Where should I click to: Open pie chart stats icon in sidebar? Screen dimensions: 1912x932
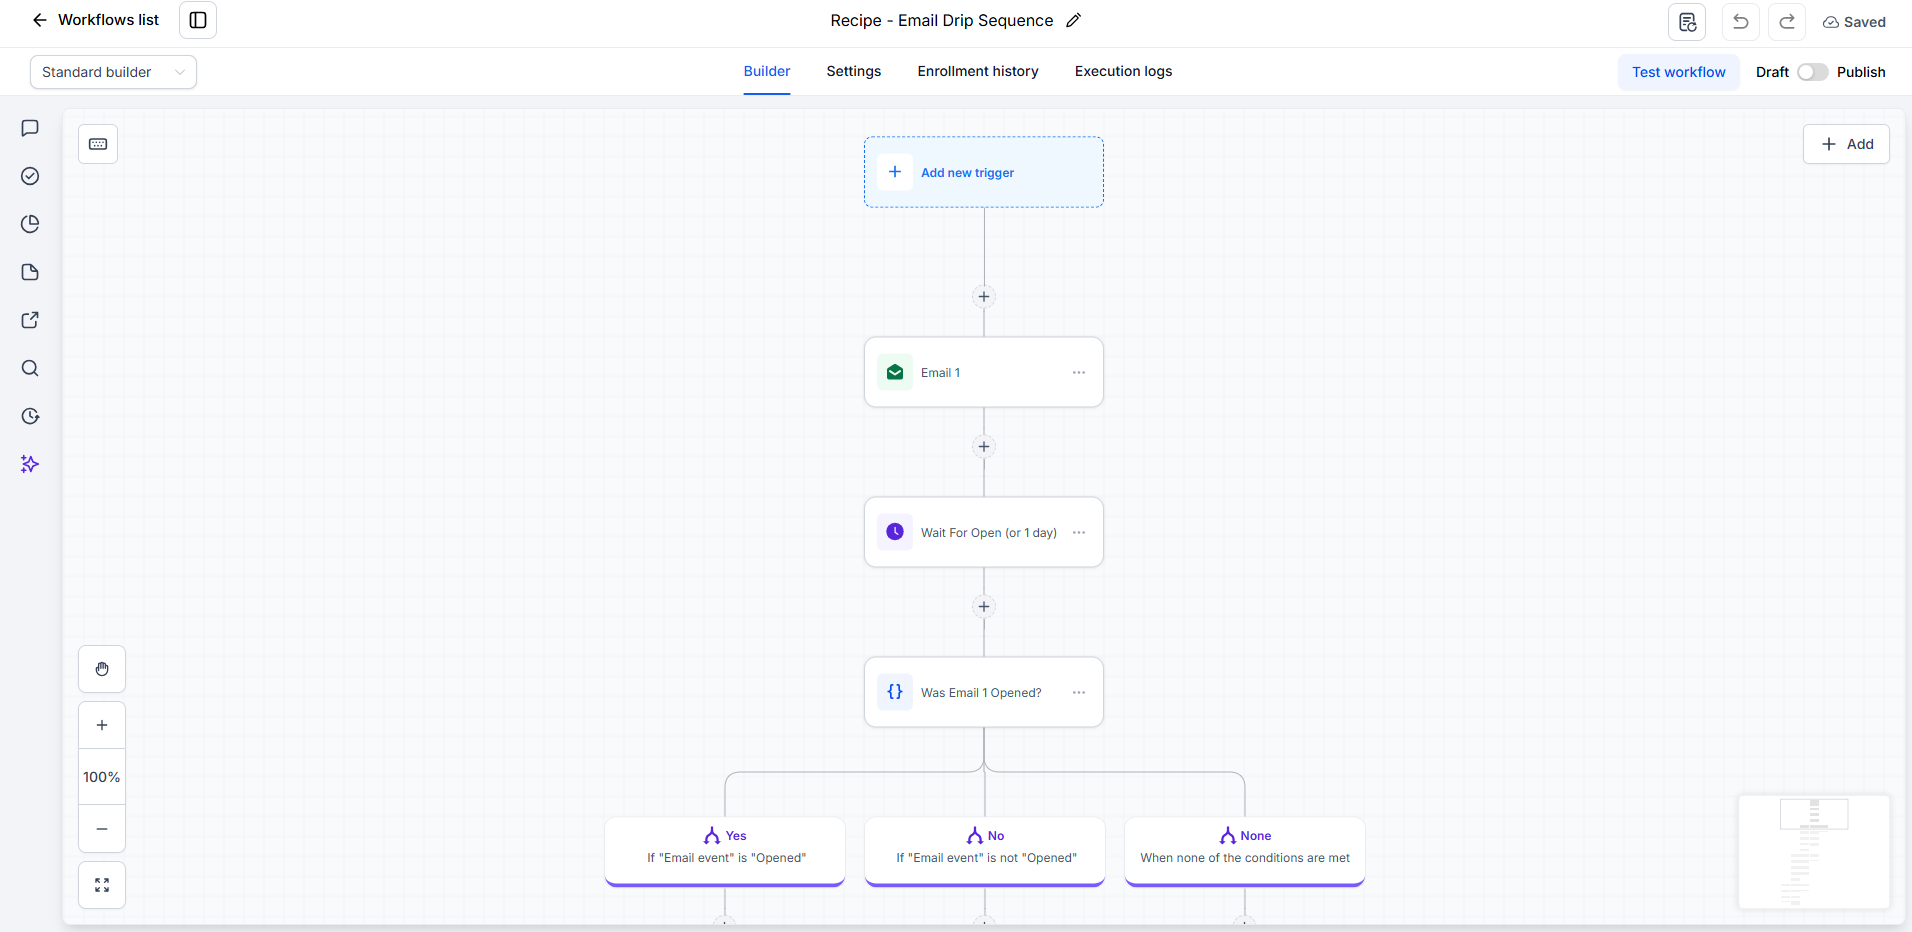(x=30, y=224)
